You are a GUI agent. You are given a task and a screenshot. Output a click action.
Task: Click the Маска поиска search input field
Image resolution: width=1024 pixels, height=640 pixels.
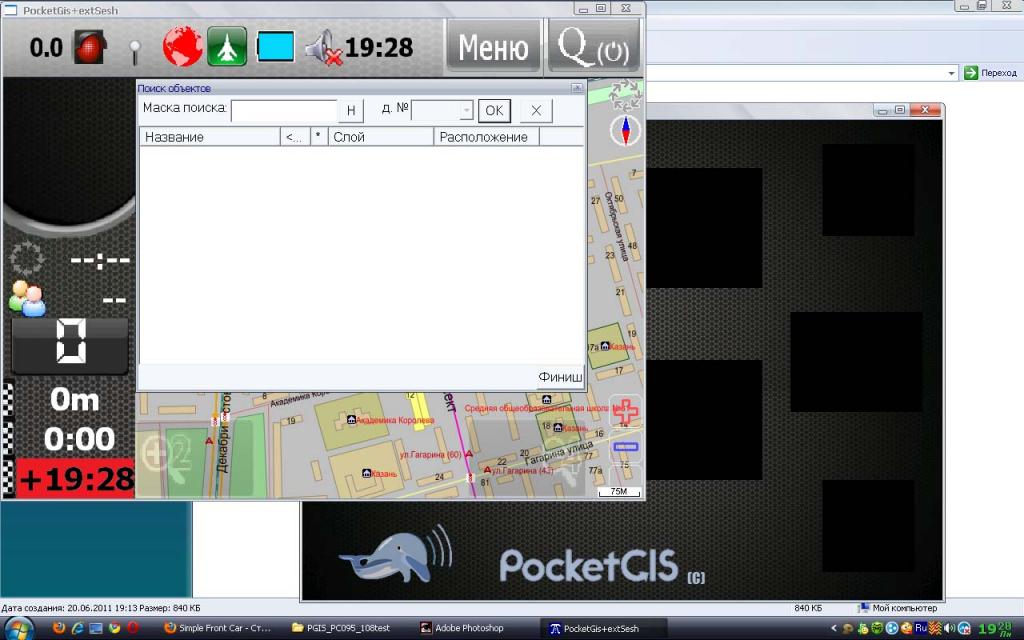(284, 110)
